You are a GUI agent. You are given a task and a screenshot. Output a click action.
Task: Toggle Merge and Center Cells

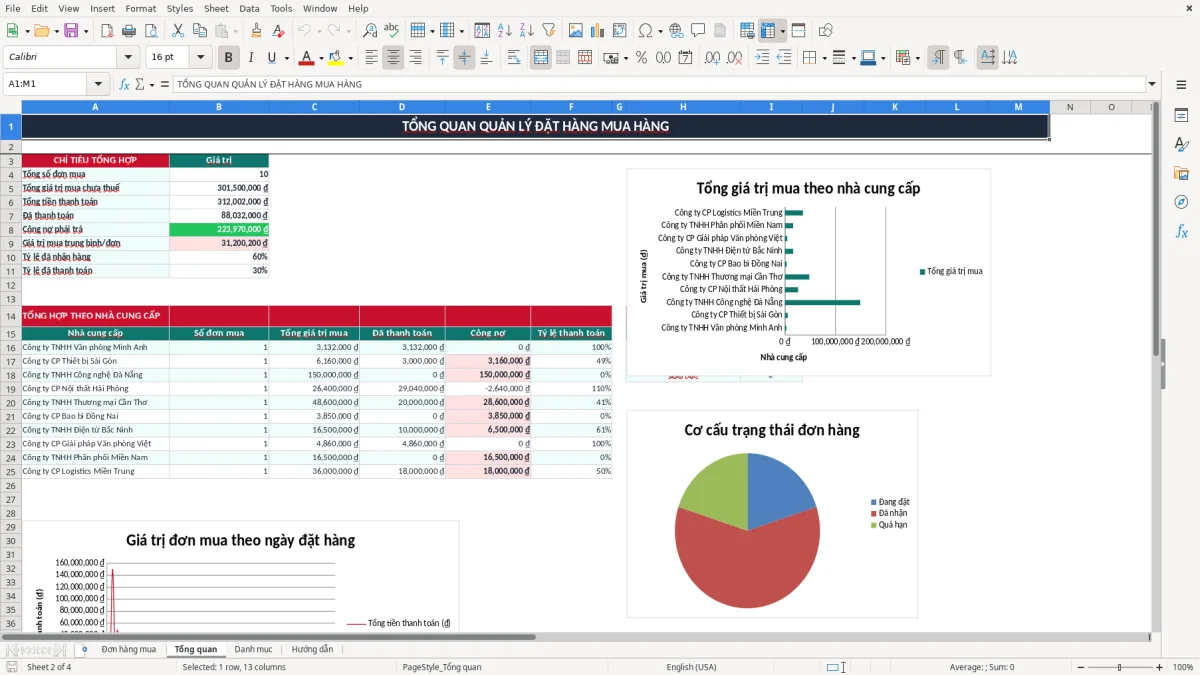pyautogui.click(x=541, y=57)
